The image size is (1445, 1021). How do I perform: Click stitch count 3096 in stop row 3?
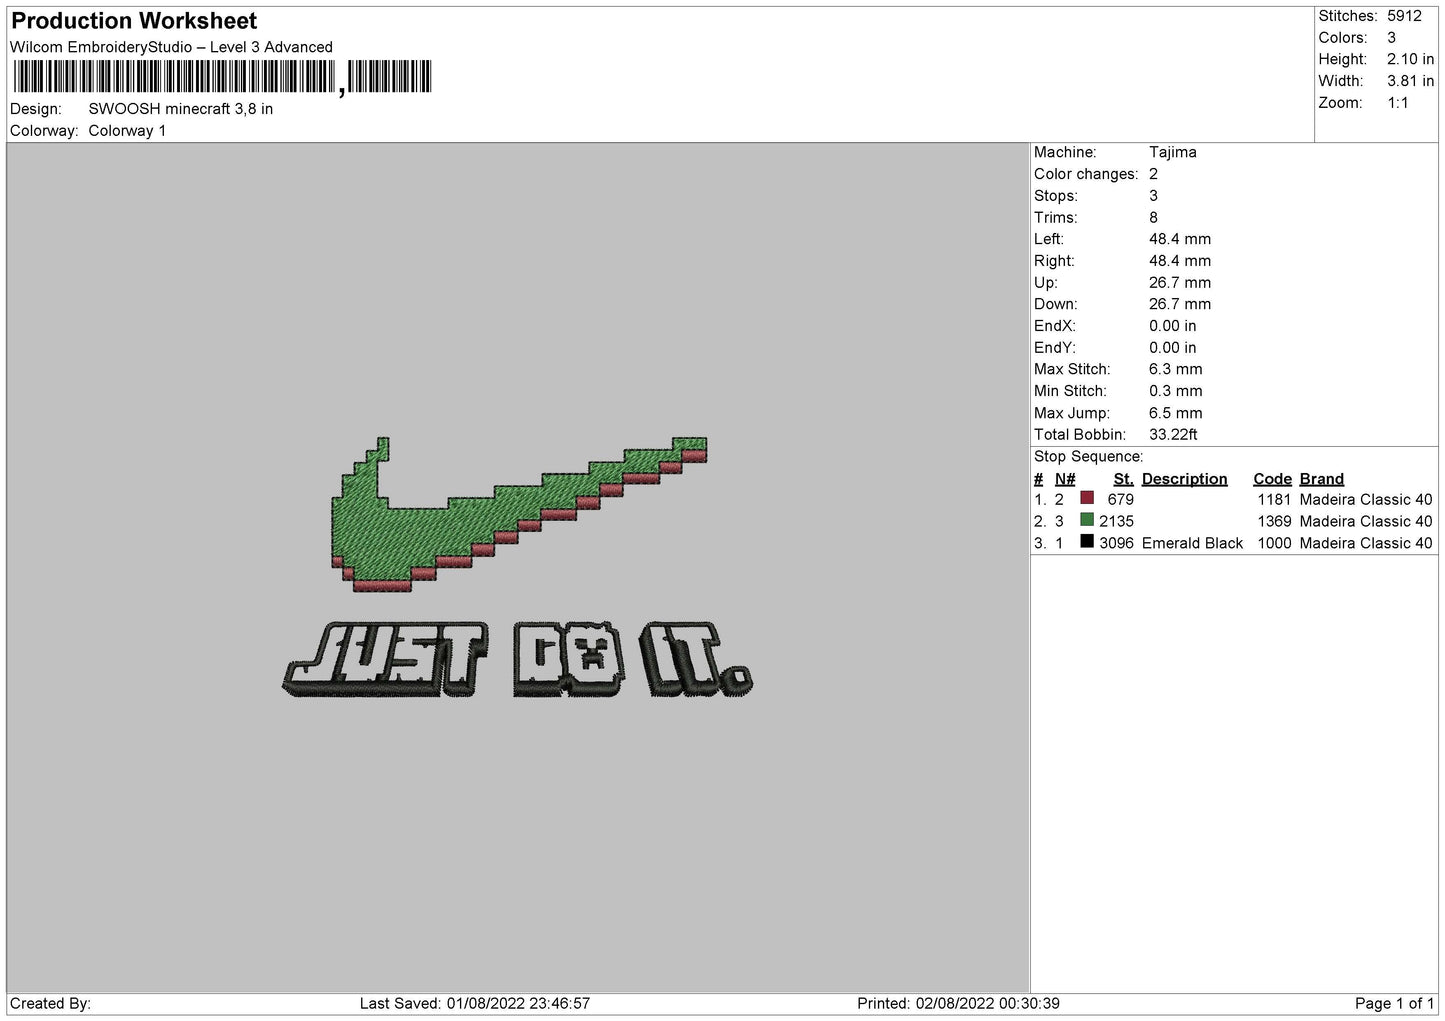tap(1117, 543)
